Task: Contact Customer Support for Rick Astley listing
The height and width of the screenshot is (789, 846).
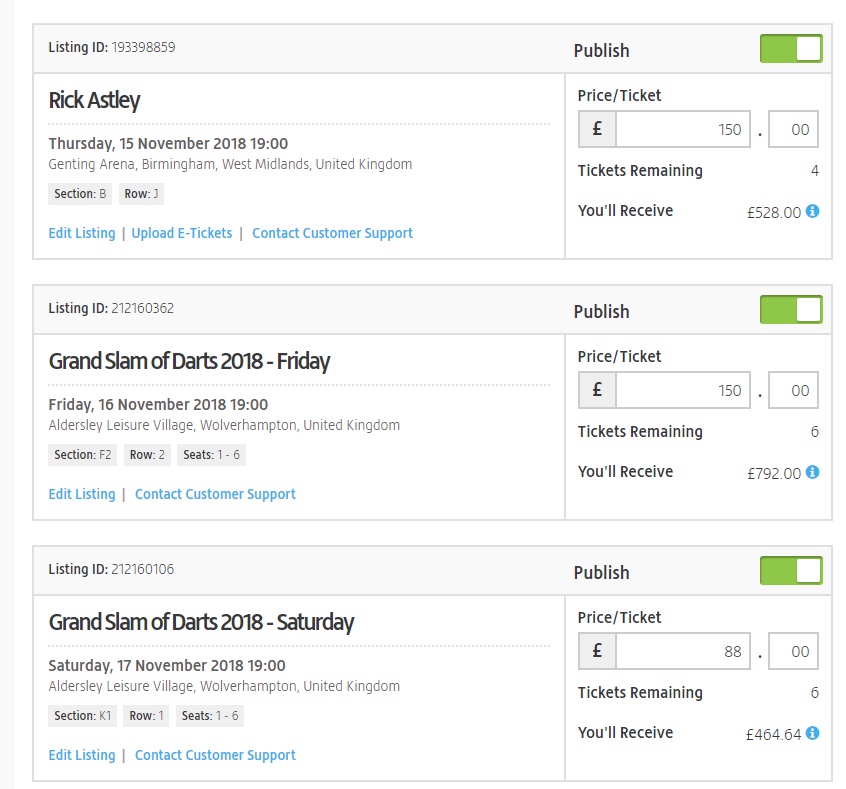Action: pos(332,233)
